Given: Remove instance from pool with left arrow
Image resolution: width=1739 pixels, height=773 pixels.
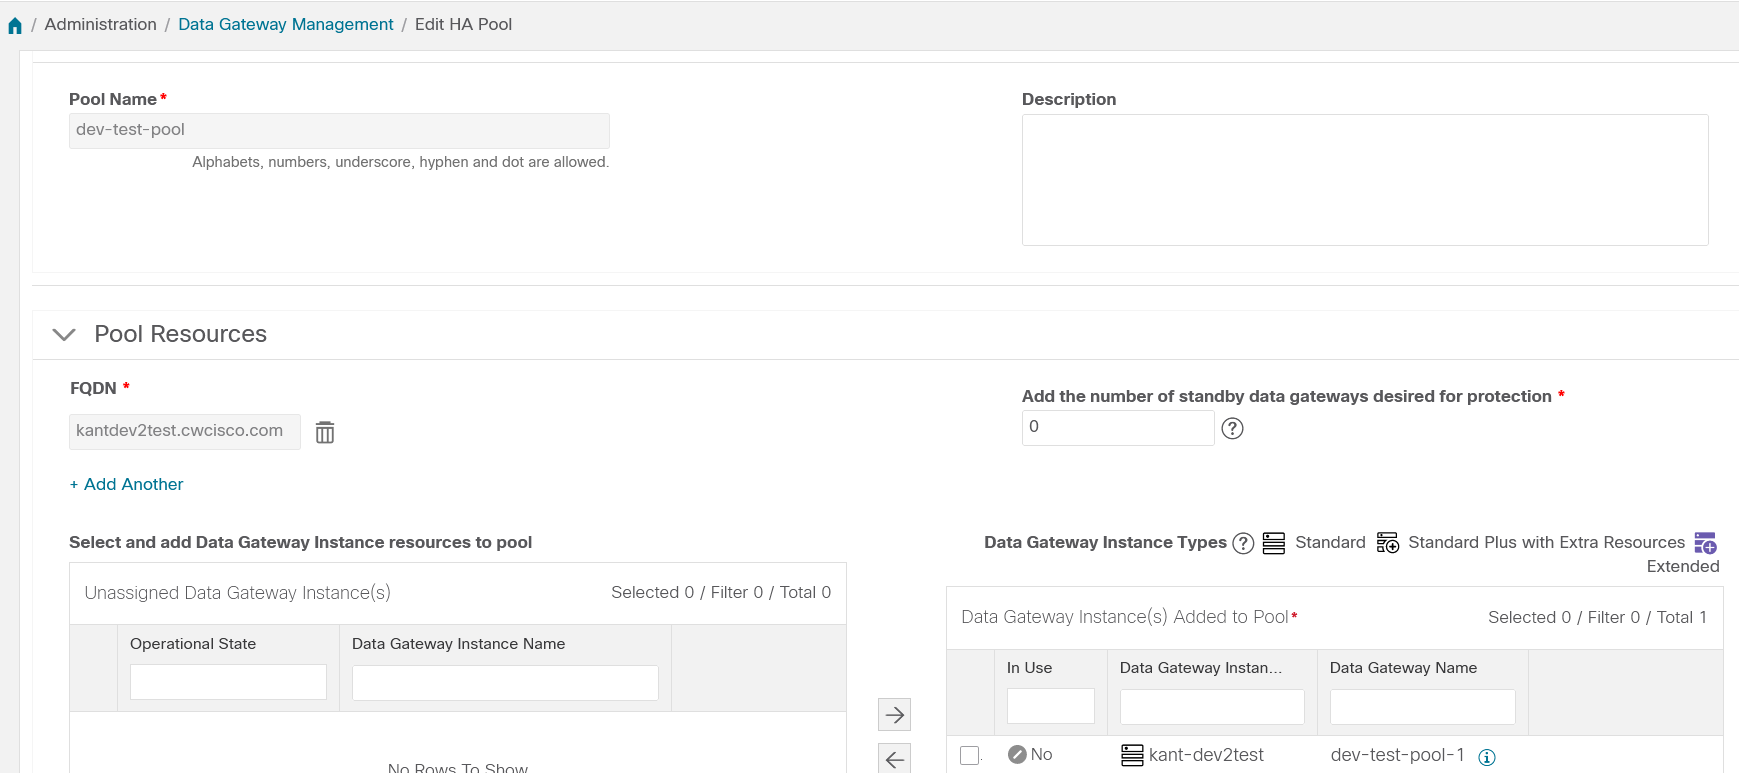Looking at the screenshot, I should (x=895, y=759).
